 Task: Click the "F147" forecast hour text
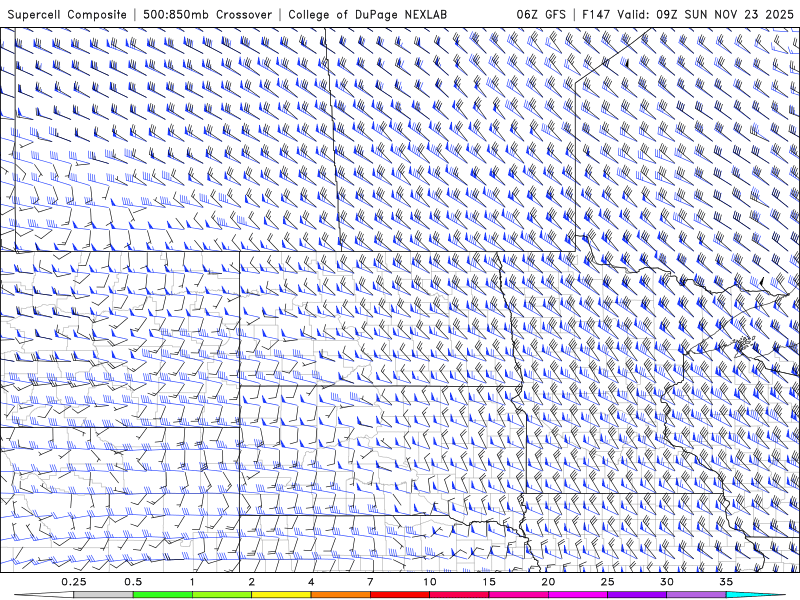(x=596, y=14)
